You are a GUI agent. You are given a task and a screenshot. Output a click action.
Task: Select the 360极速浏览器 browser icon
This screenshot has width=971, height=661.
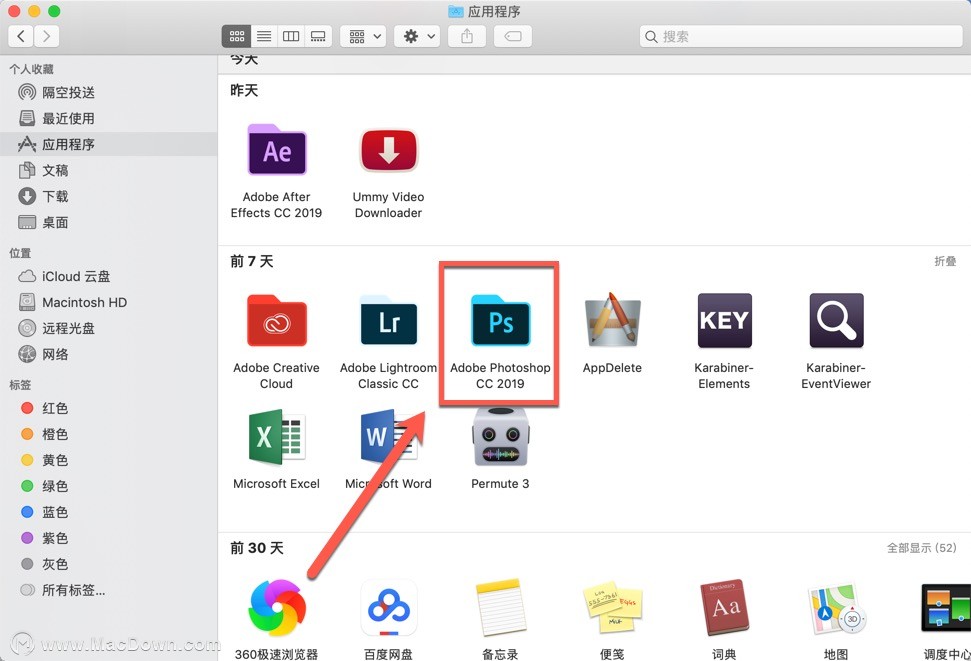coord(277,608)
